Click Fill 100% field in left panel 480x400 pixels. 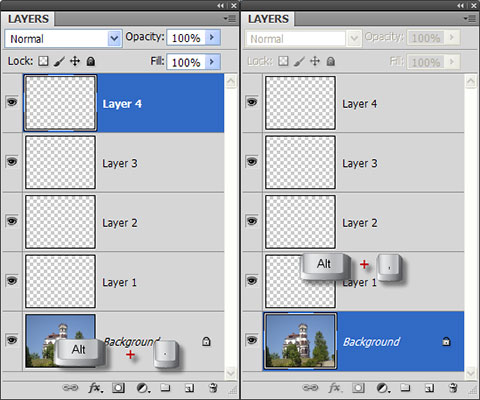pyautogui.click(x=186, y=62)
